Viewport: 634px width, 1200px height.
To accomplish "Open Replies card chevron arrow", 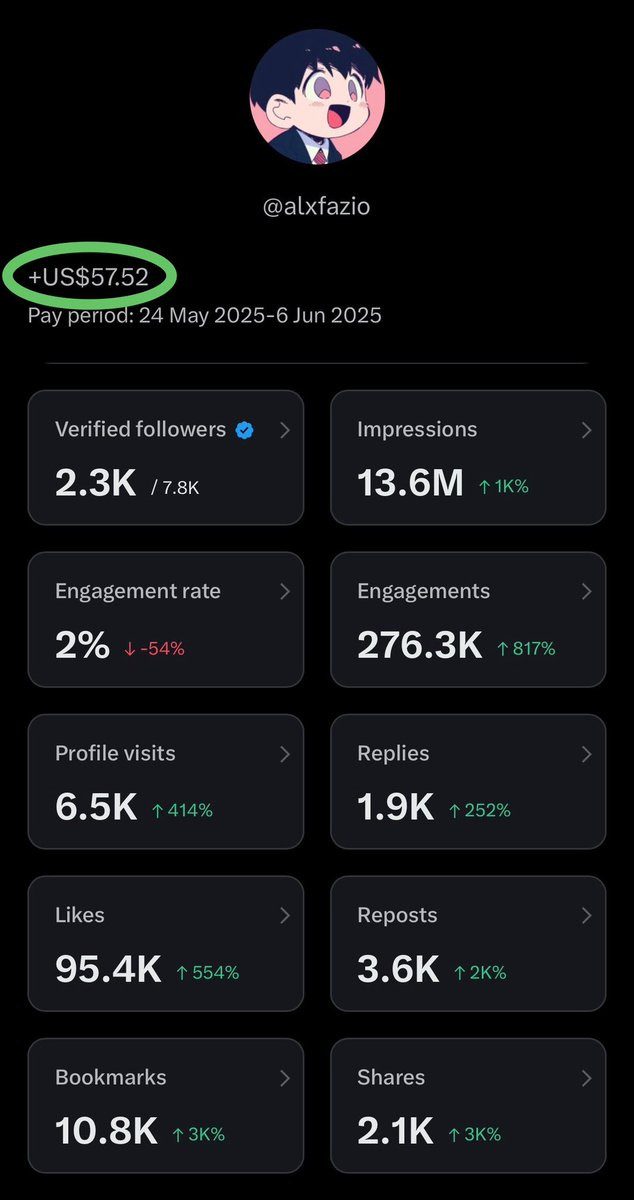I will click(x=586, y=754).
